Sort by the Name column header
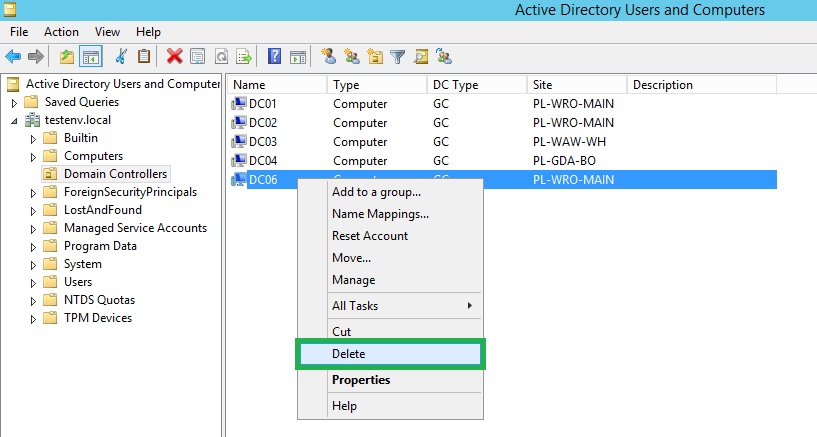Screen dimensions: 817x437 (x=277, y=85)
